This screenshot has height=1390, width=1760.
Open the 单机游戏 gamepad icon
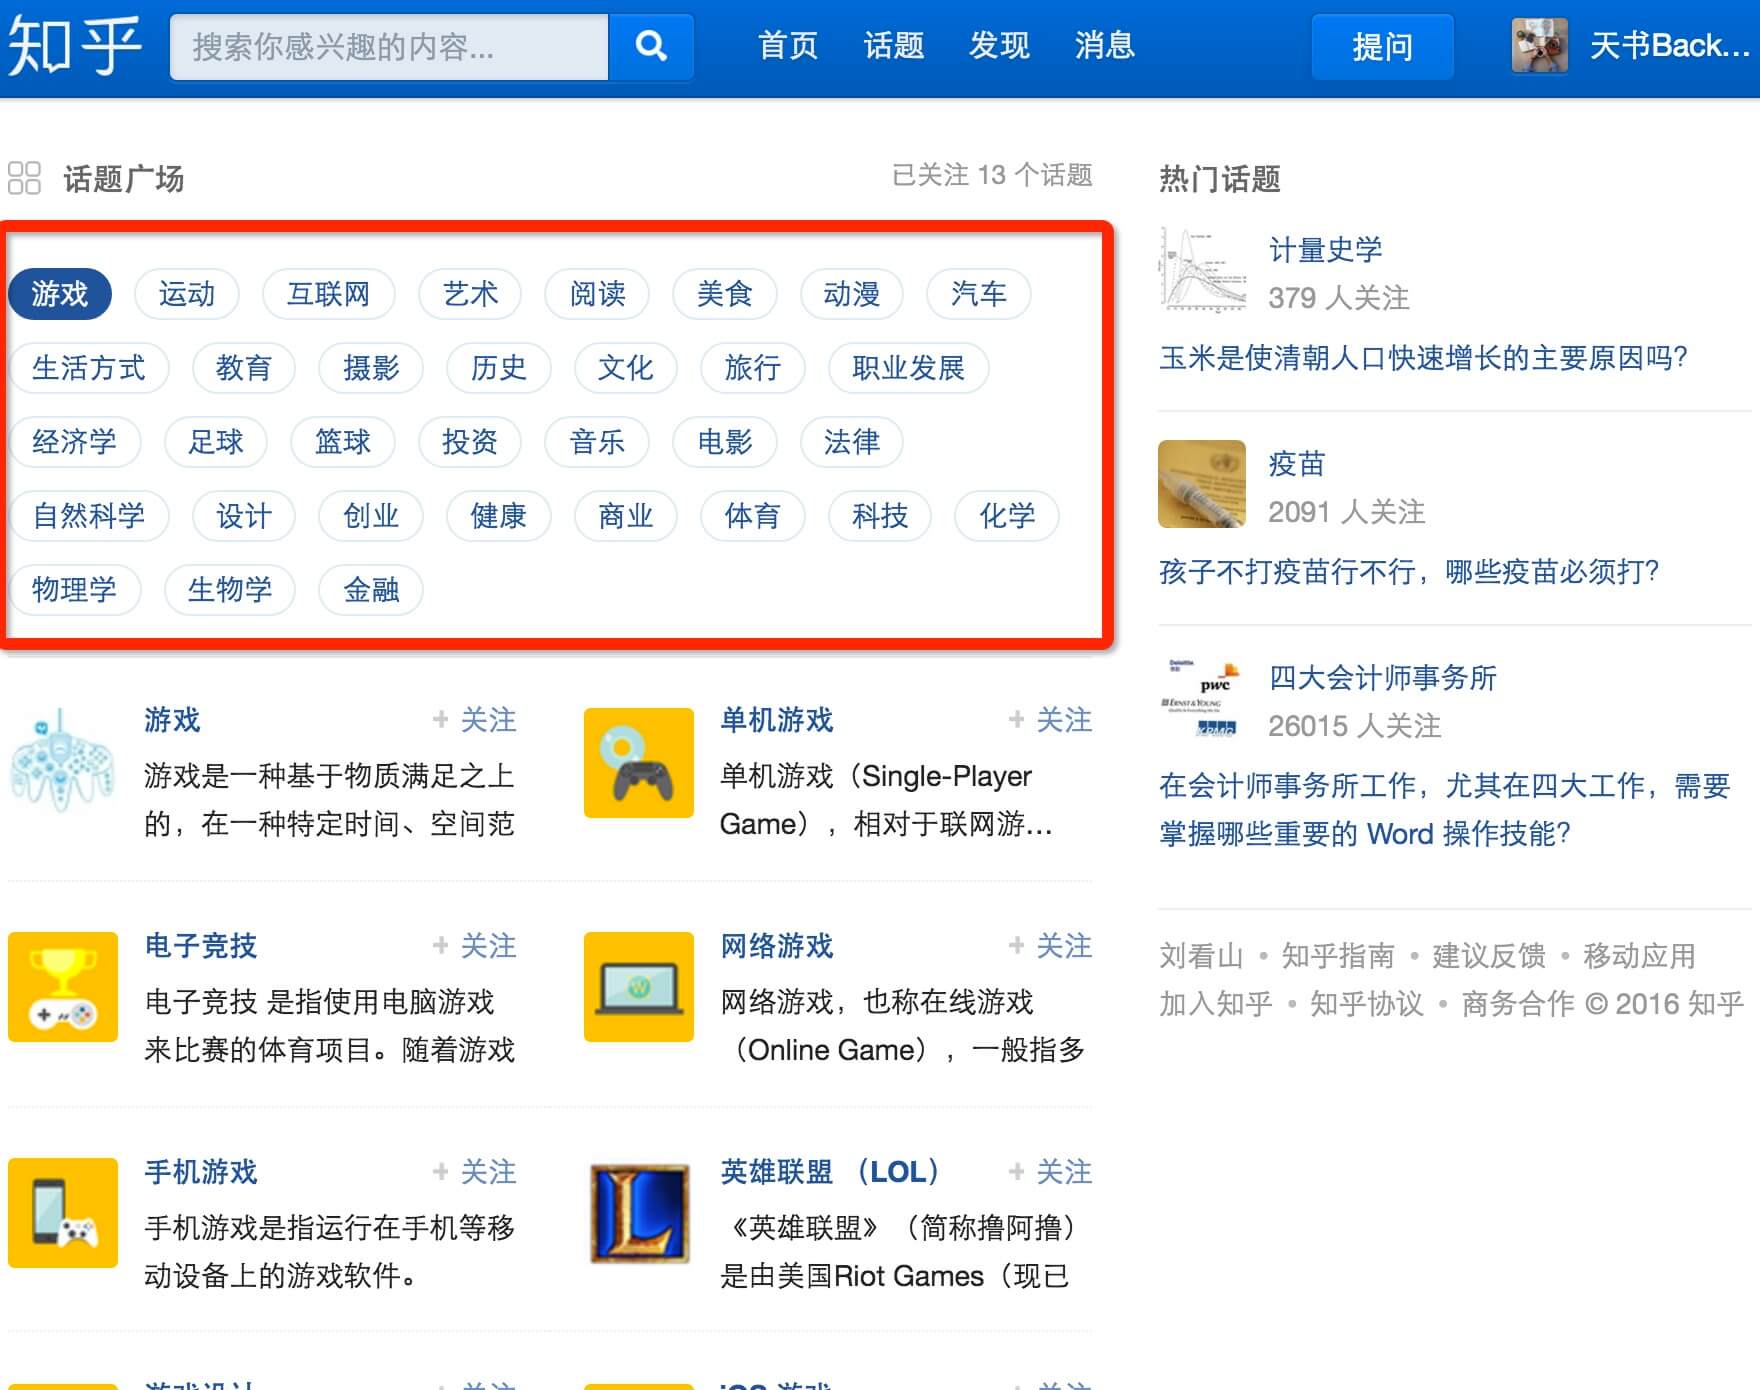click(638, 762)
